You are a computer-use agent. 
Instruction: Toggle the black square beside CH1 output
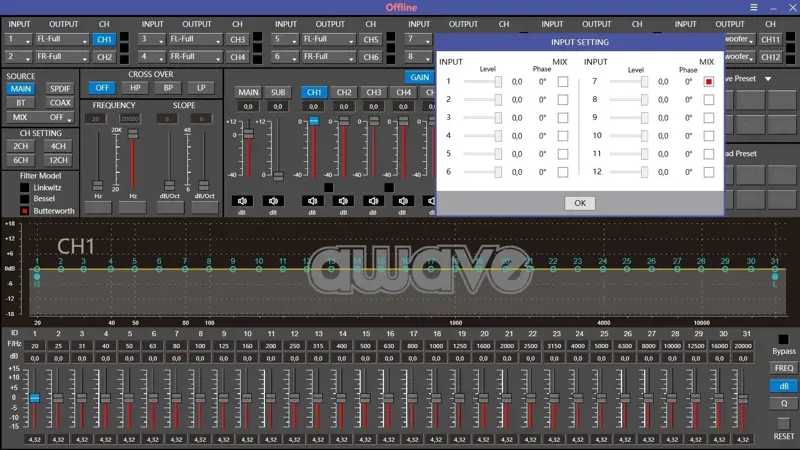tap(124, 39)
